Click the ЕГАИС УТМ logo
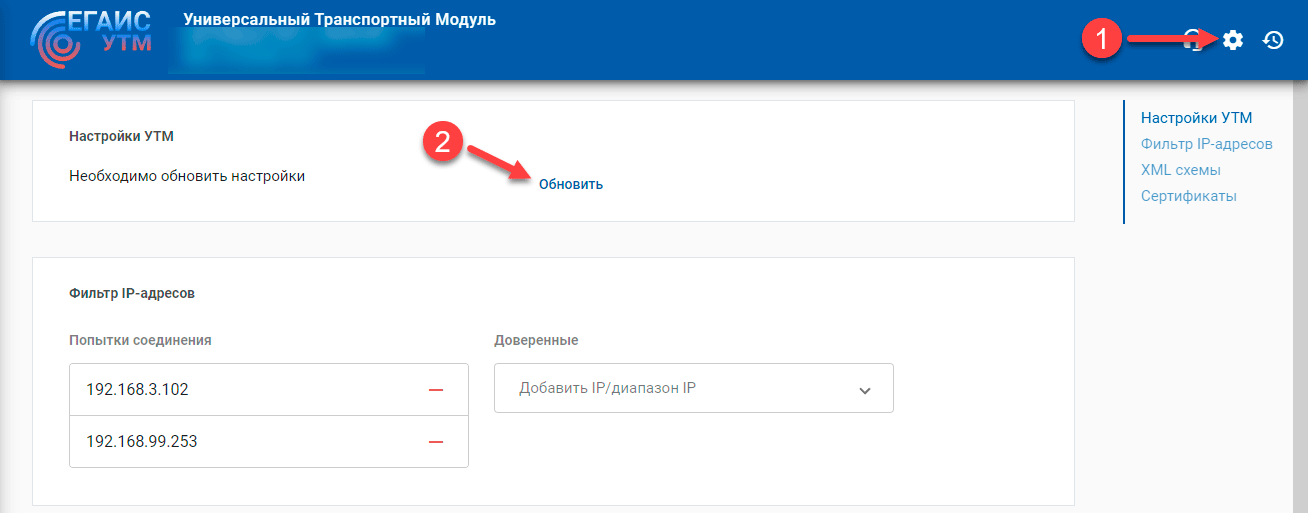Screen dimensions: 1308x513 tap(92, 39)
